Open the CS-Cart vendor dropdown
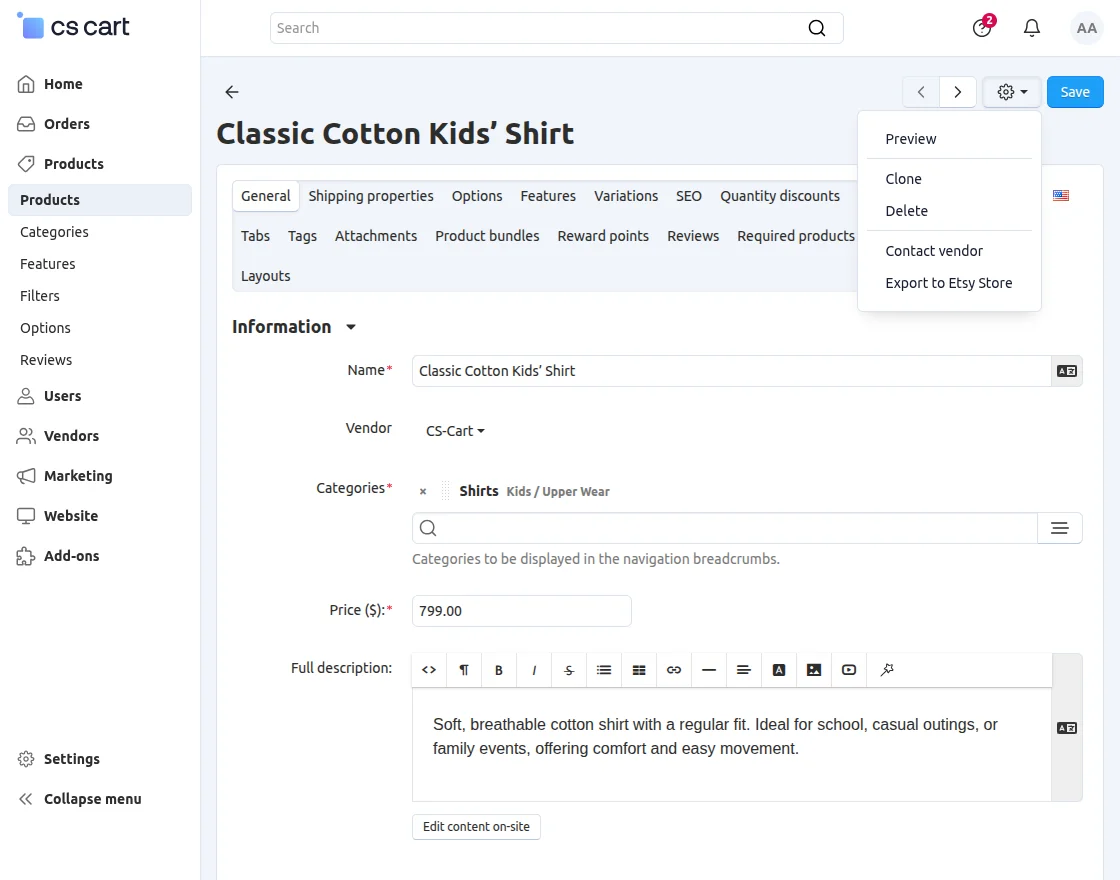1120x880 pixels. tap(455, 431)
